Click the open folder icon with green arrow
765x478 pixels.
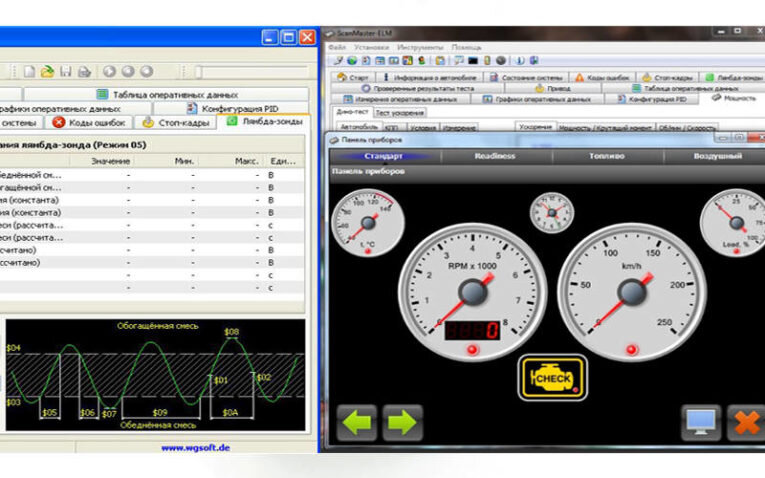[x=47, y=72]
